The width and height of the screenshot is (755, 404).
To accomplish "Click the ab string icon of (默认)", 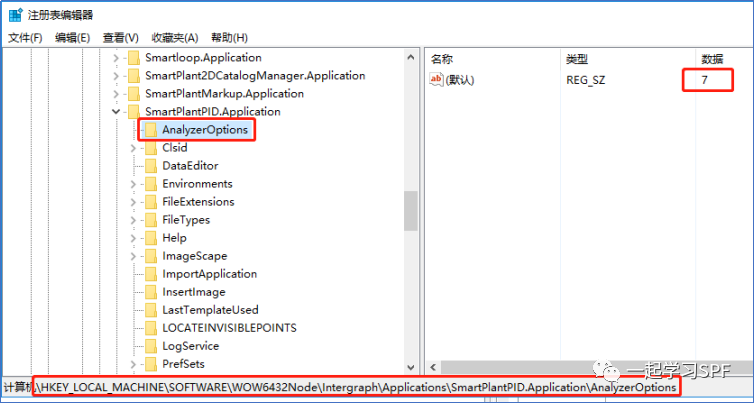I will coord(436,79).
